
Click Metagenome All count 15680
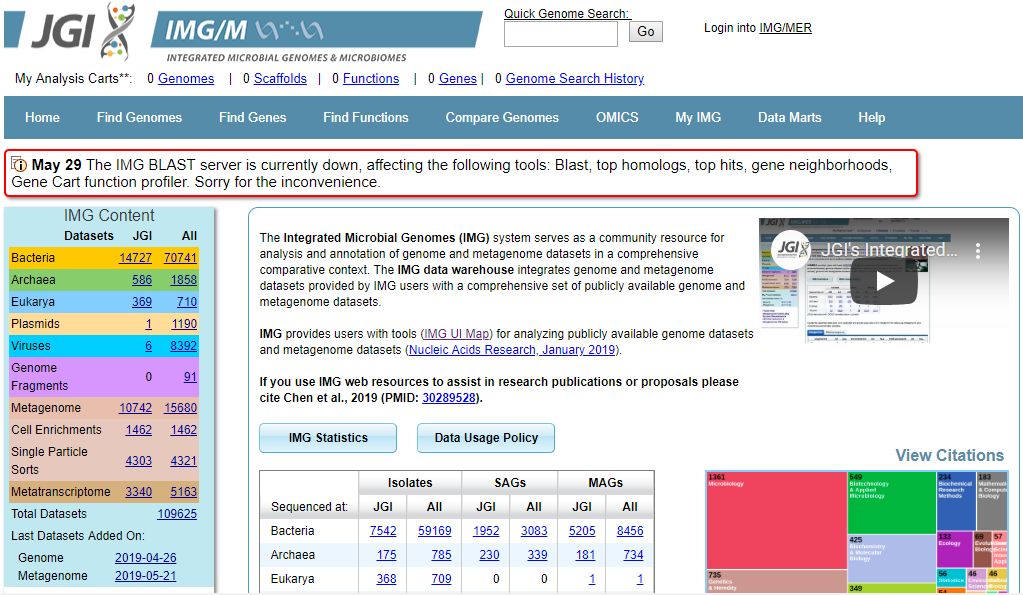pyautogui.click(x=180, y=408)
